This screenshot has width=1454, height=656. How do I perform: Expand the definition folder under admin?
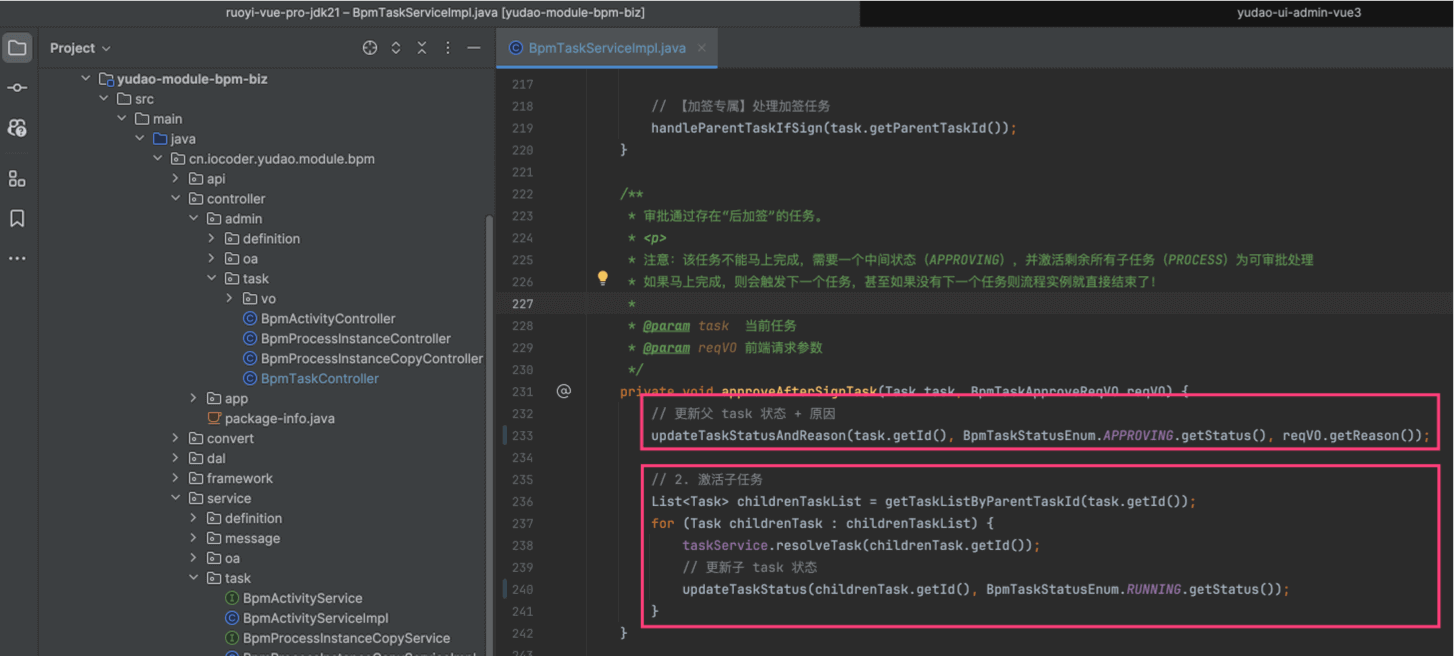click(x=212, y=239)
